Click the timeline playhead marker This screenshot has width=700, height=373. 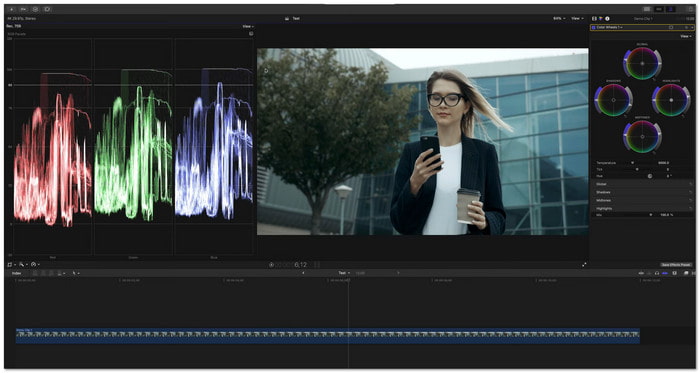[348, 280]
